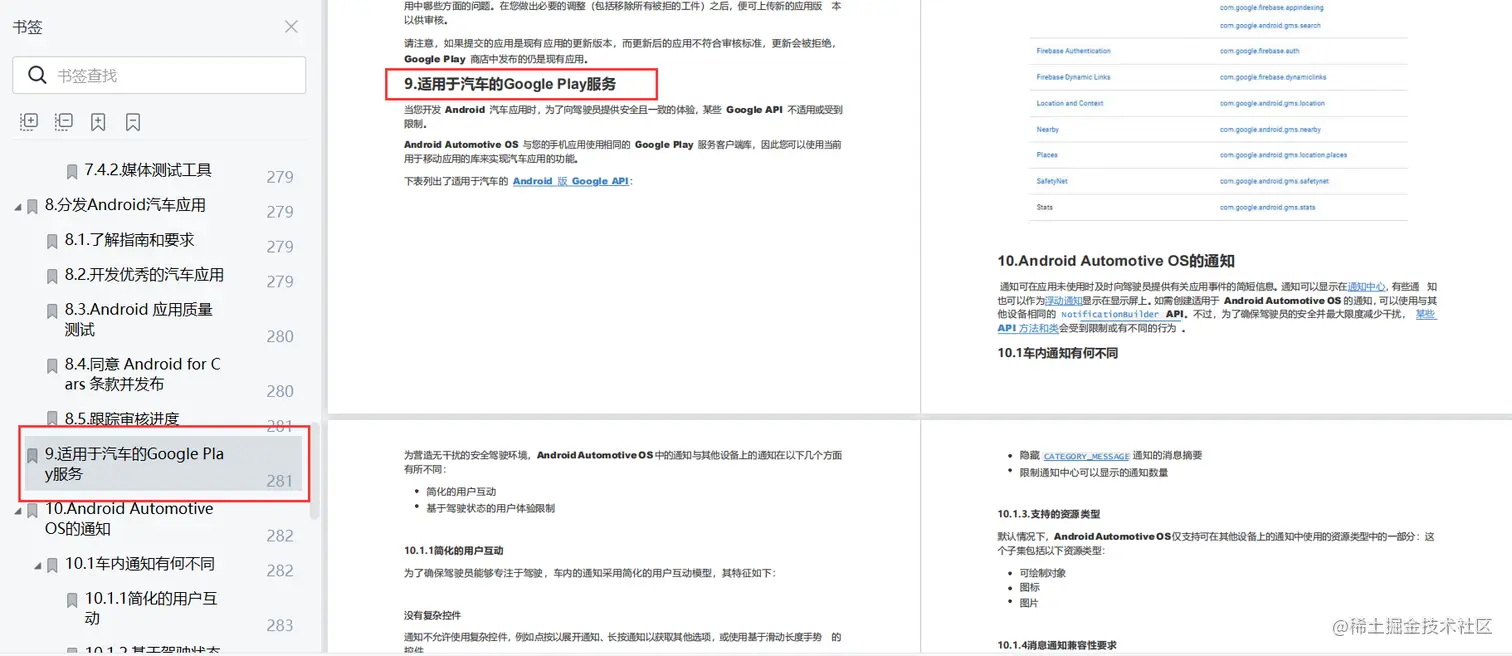Viewport: 1512px width, 656px height.
Task: Open bookmark 8.分发Android汽车应用
Action: 125,205
